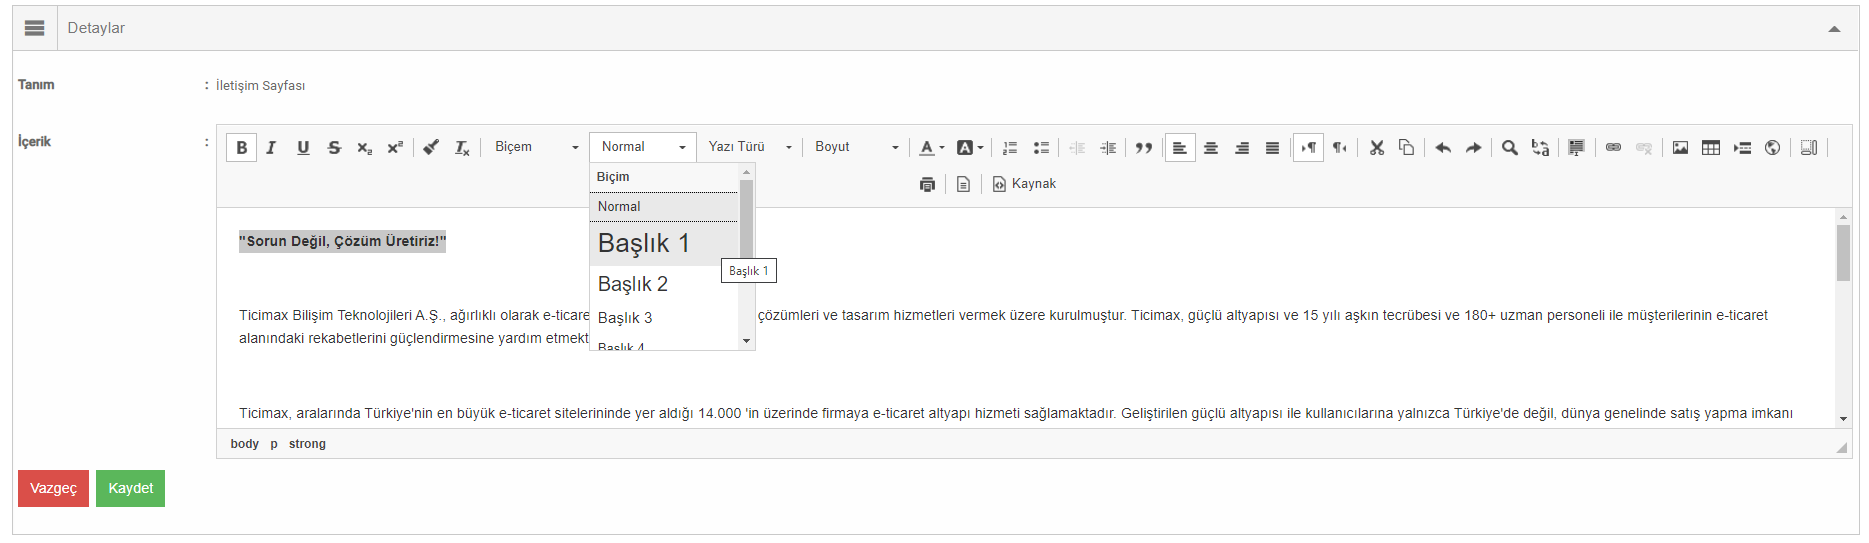Click the document templates icon
Image resolution: width=1869 pixels, height=543 pixels.
click(963, 184)
